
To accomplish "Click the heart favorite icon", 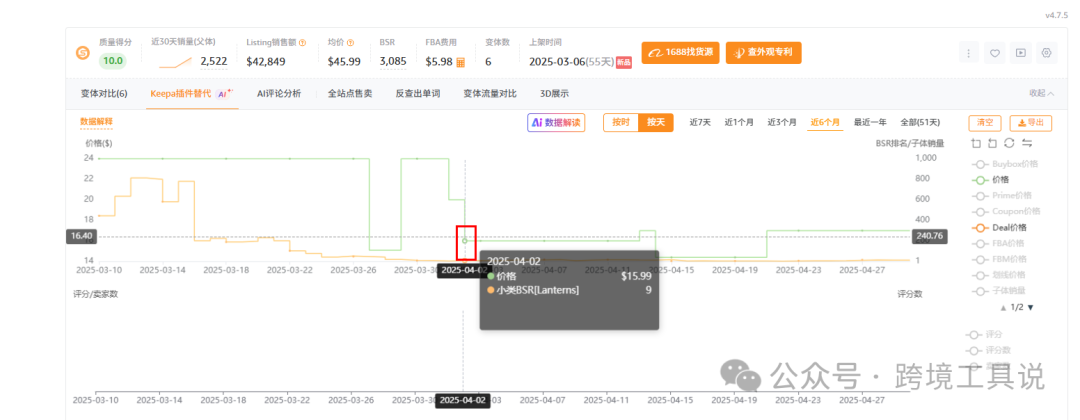I will pyautogui.click(x=995, y=52).
